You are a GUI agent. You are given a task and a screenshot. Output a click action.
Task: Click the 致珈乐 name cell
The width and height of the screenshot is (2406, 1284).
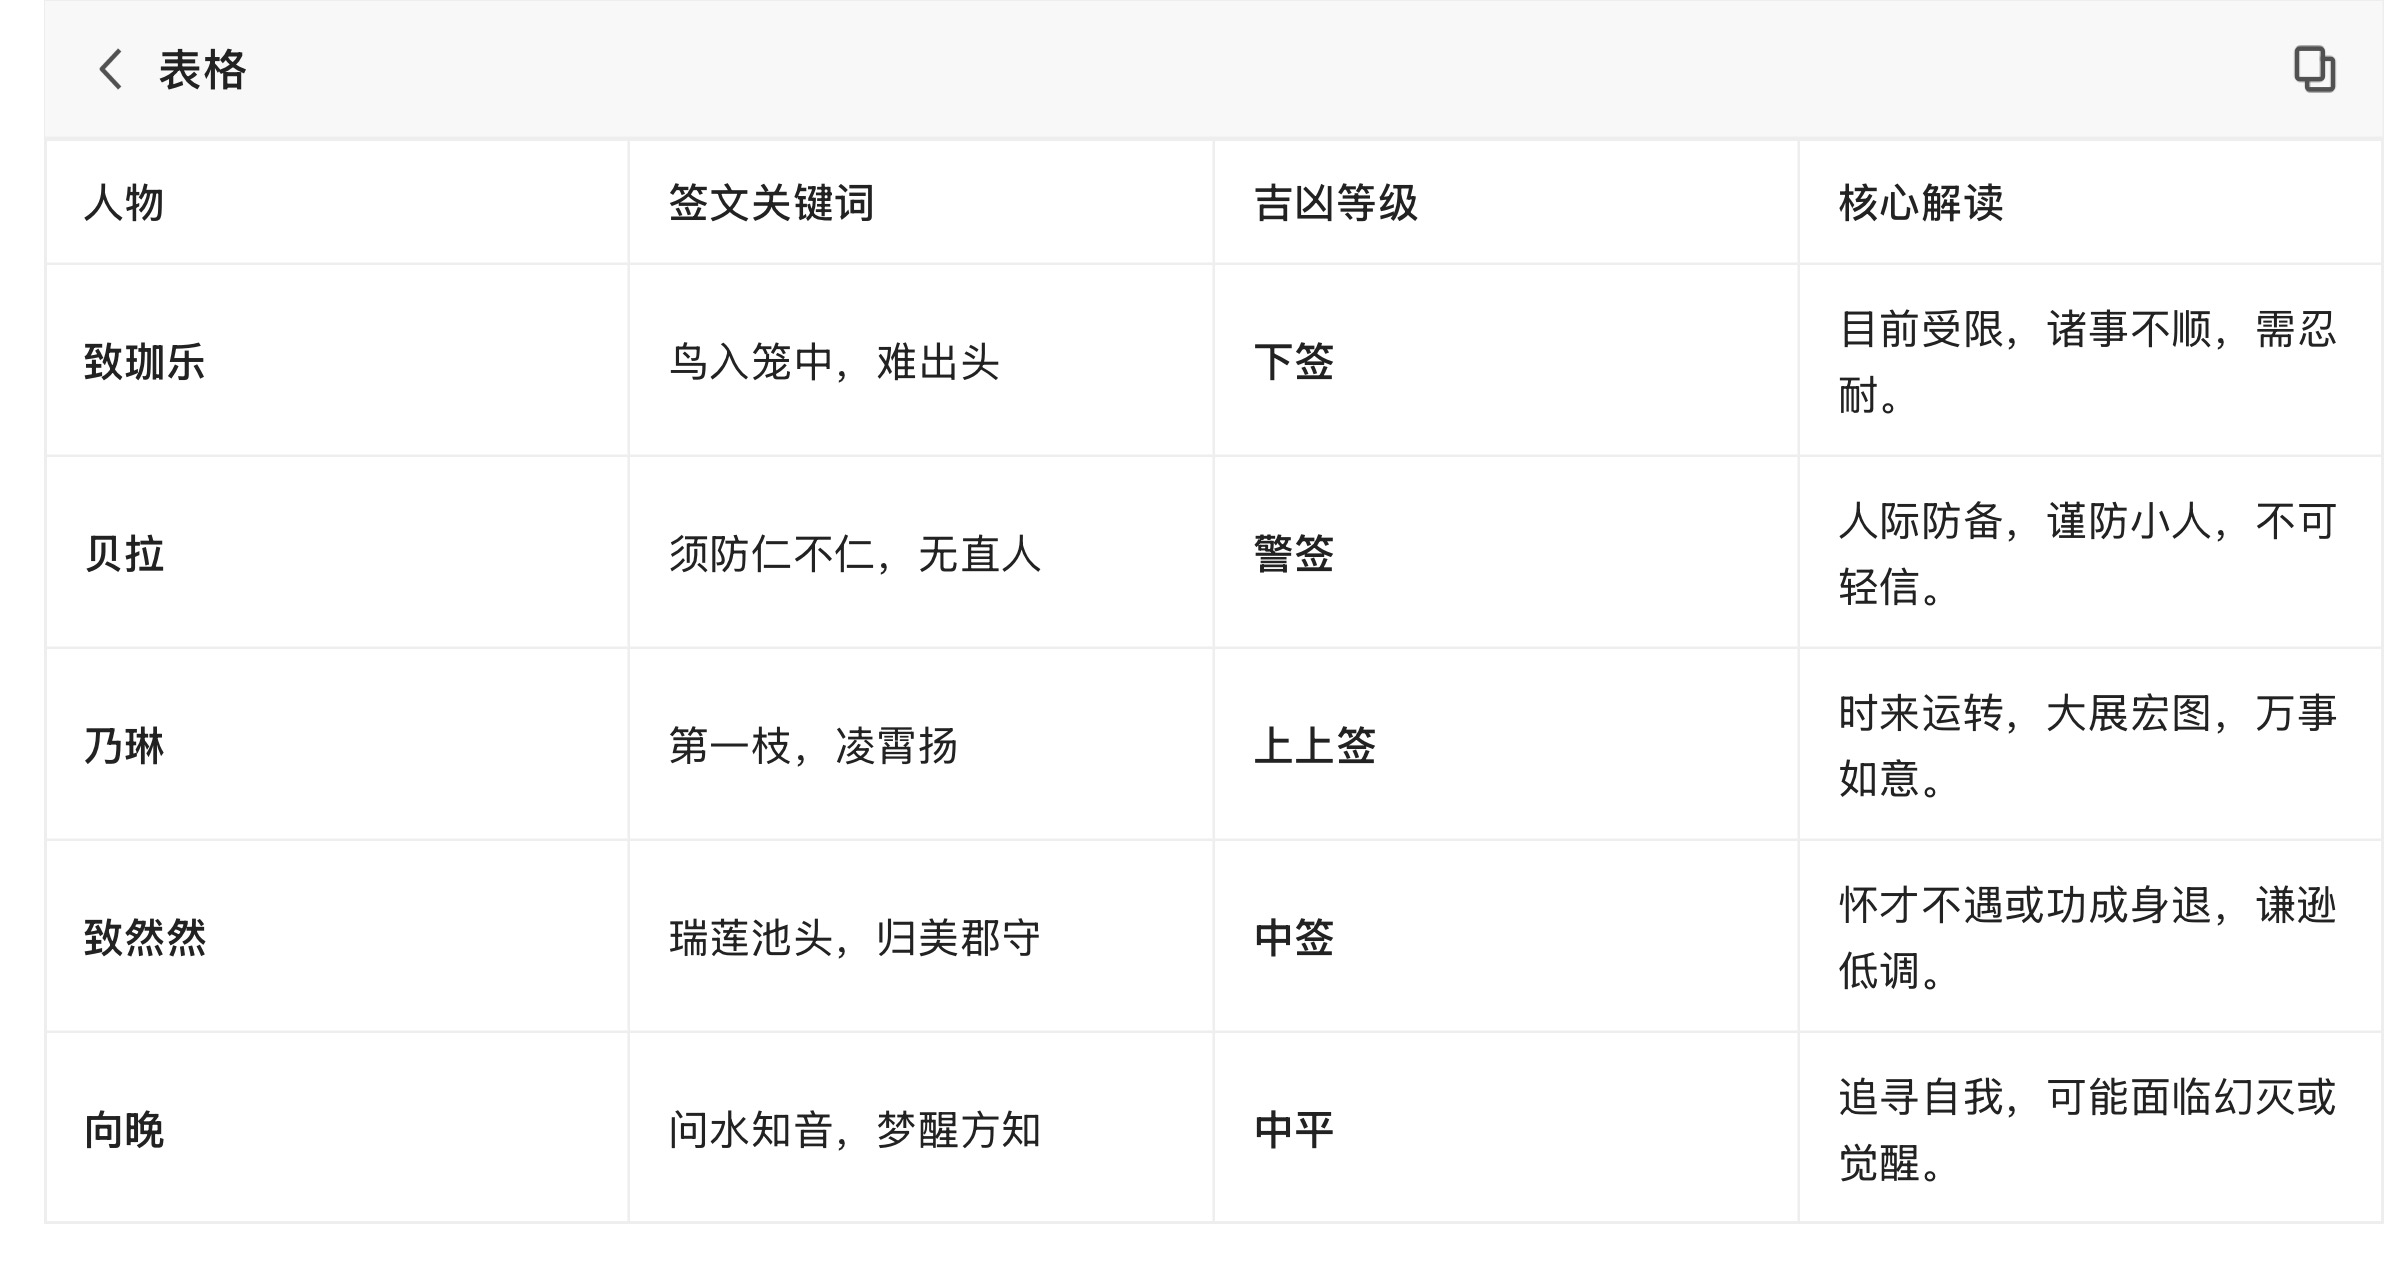(x=145, y=361)
